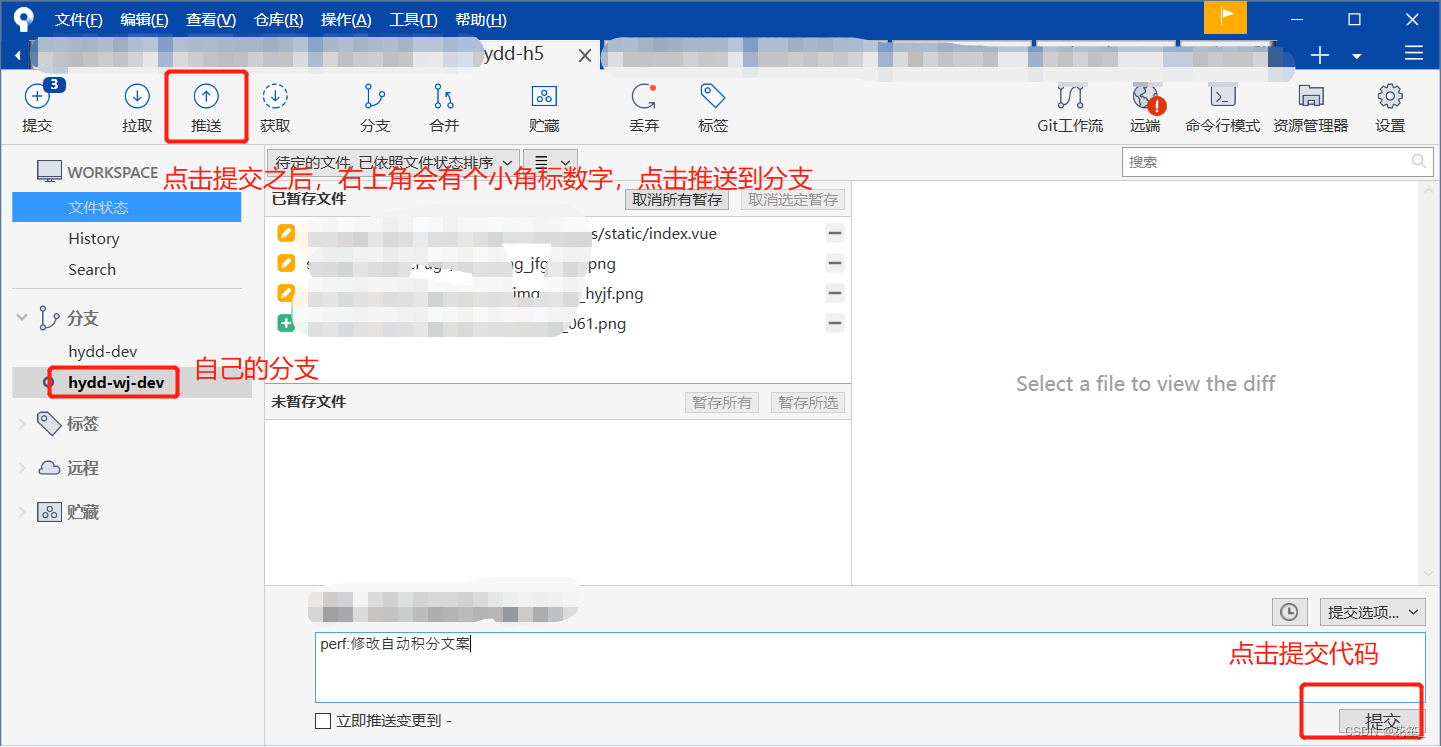Click the diff panel vertical scrollbar

[x=1427, y=384]
